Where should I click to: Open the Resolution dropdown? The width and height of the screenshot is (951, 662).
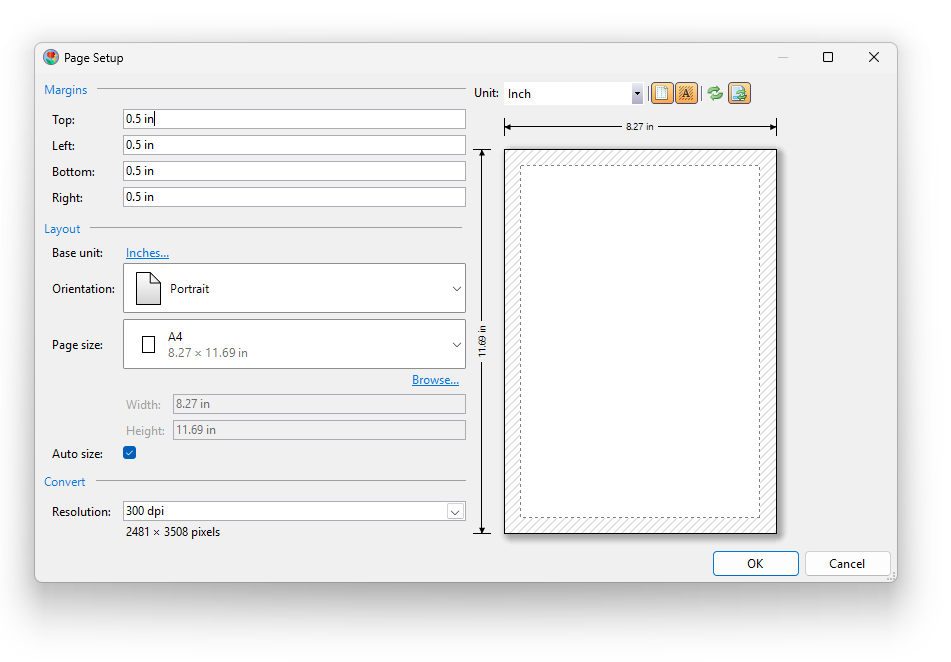pos(455,511)
